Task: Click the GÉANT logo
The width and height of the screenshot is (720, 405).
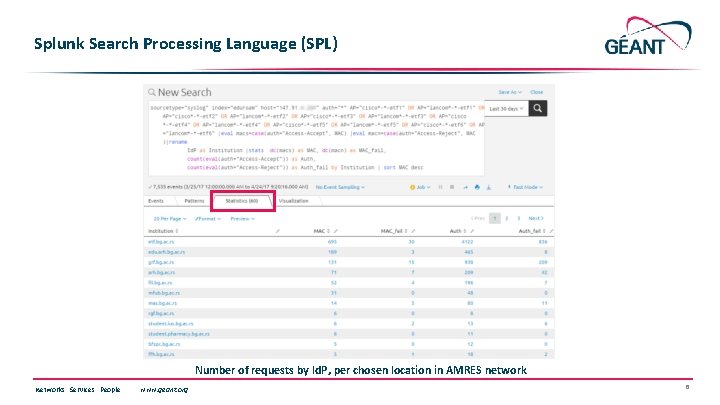Action: [x=648, y=36]
